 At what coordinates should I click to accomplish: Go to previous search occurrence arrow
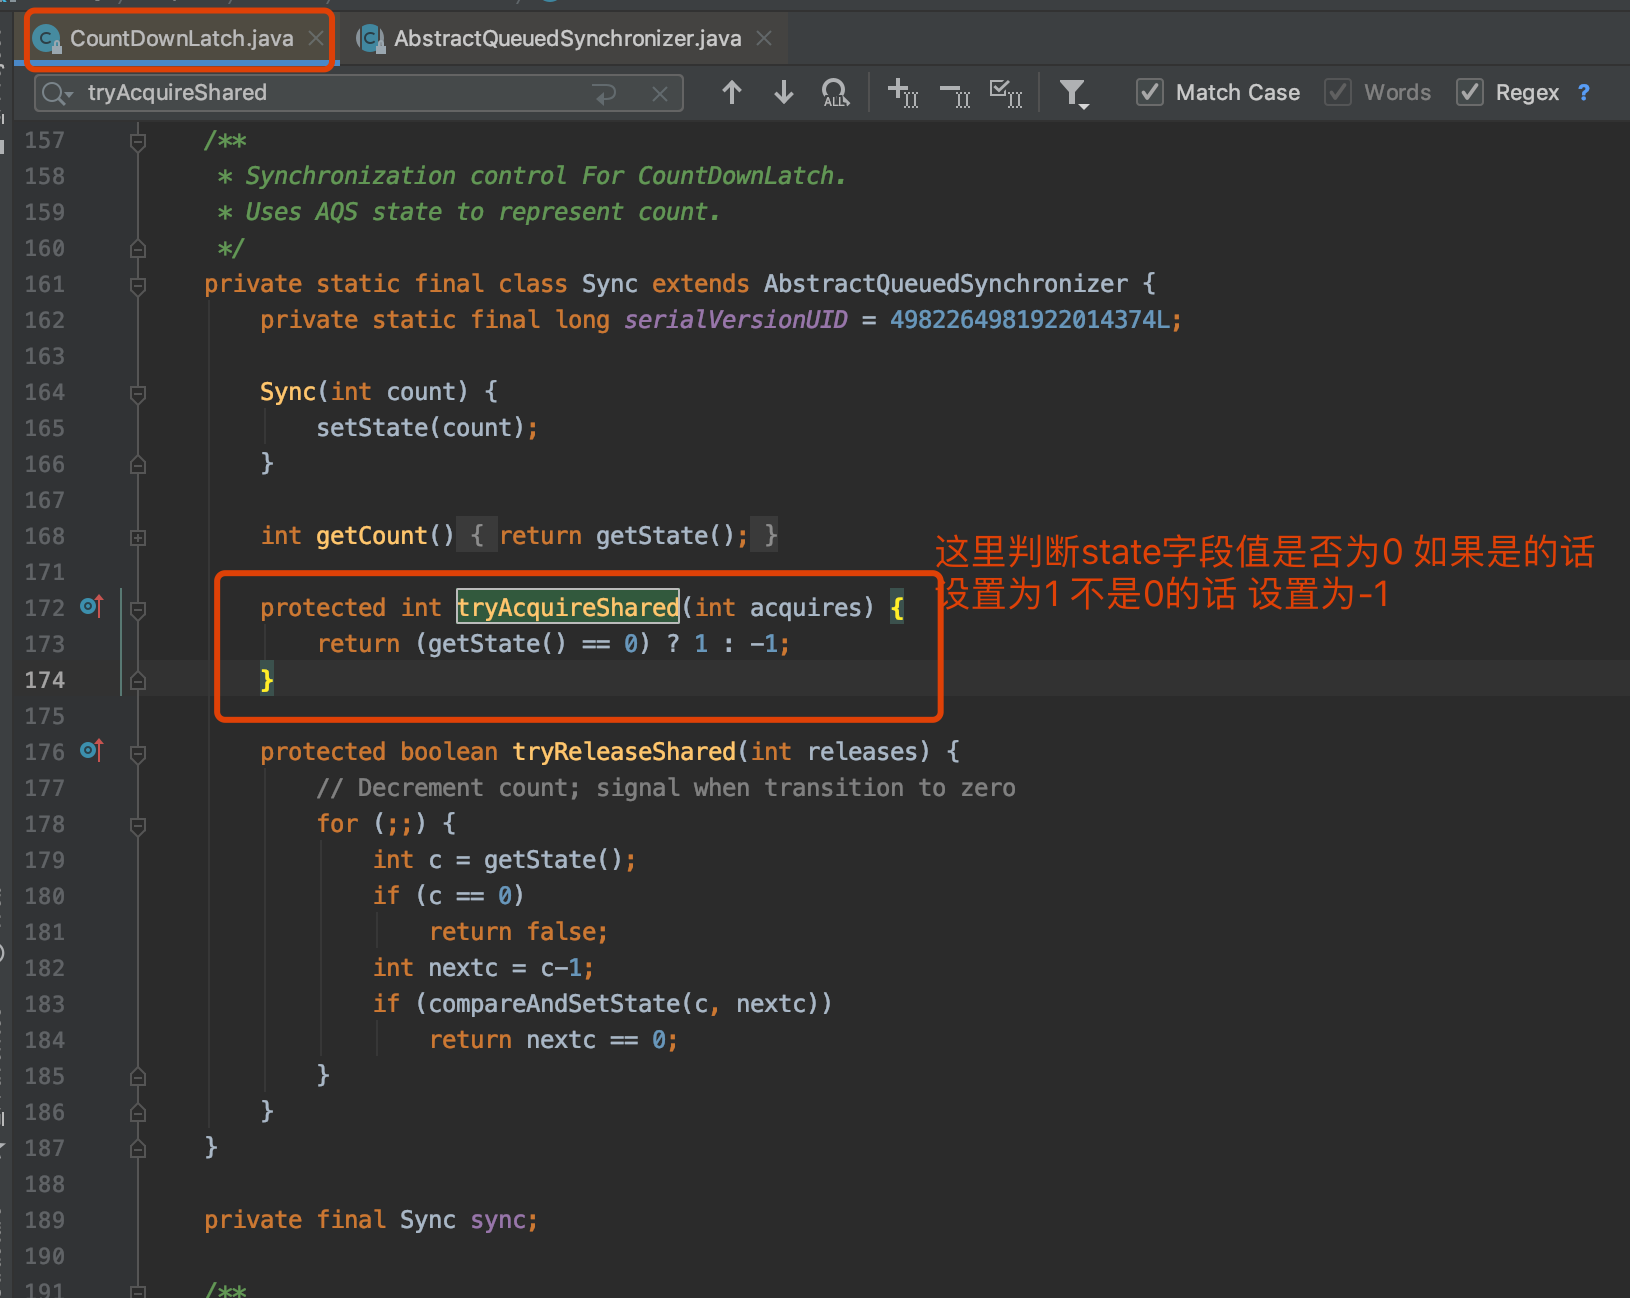pyautogui.click(x=732, y=93)
